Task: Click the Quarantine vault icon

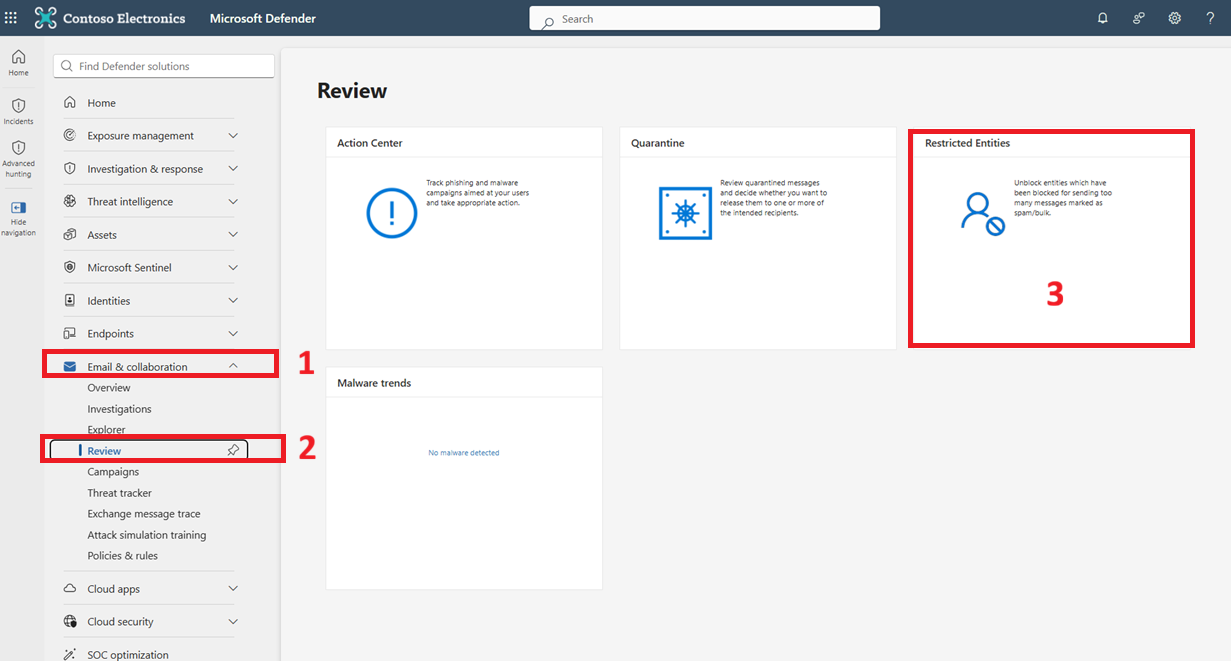Action: tap(685, 213)
